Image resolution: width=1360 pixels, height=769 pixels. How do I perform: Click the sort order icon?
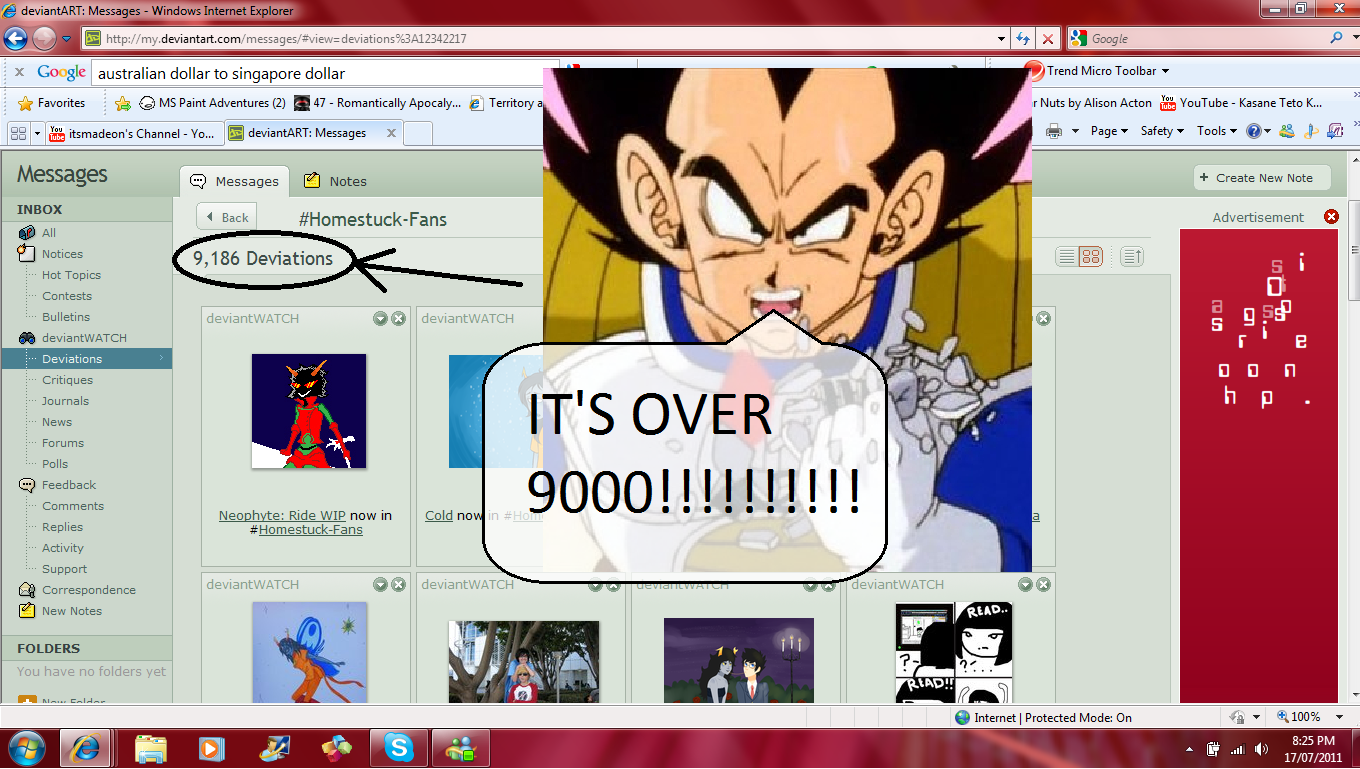pos(1131,257)
